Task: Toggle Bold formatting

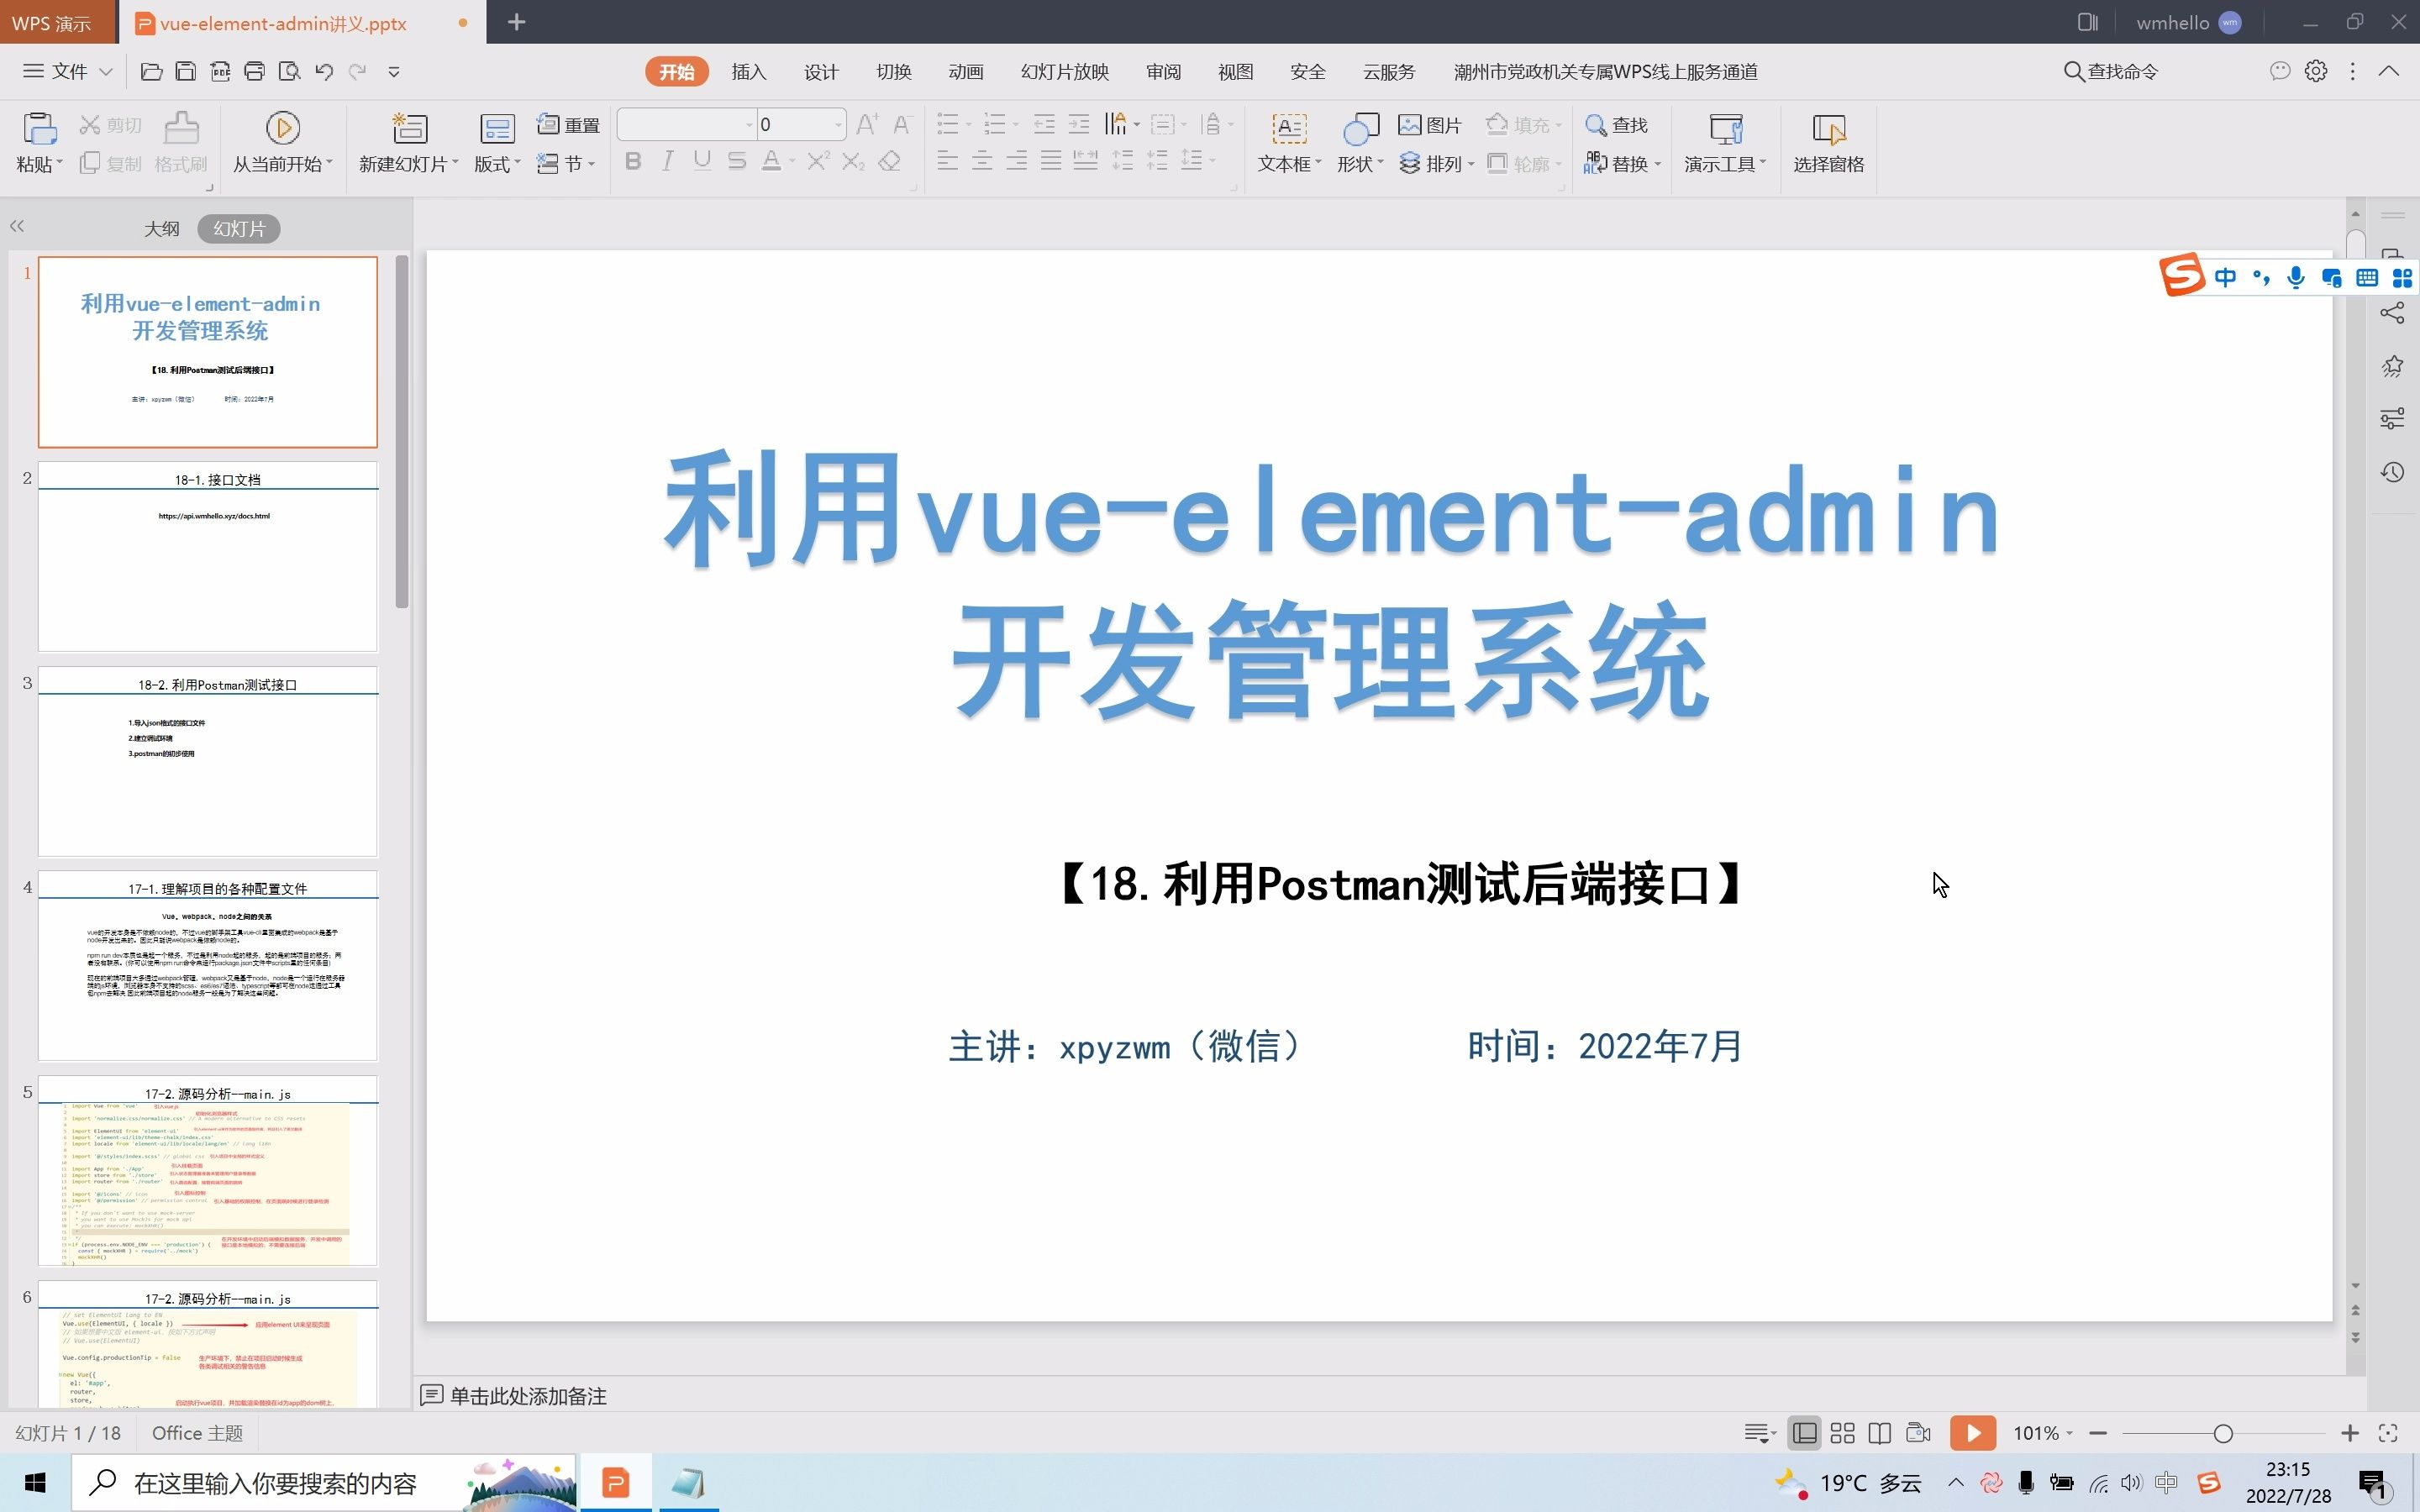Action: click(633, 161)
